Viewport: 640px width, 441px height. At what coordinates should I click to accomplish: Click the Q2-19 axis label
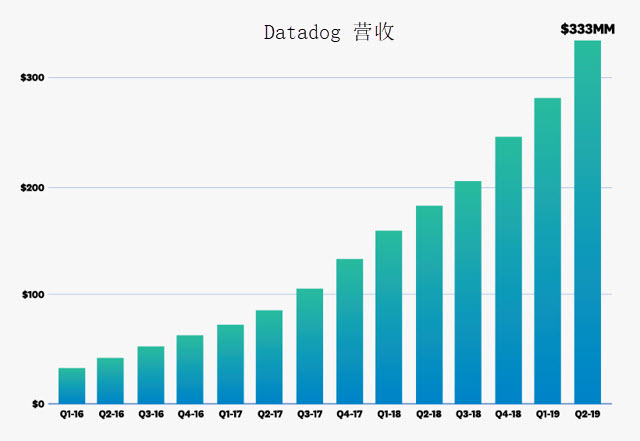(x=587, y=414)
